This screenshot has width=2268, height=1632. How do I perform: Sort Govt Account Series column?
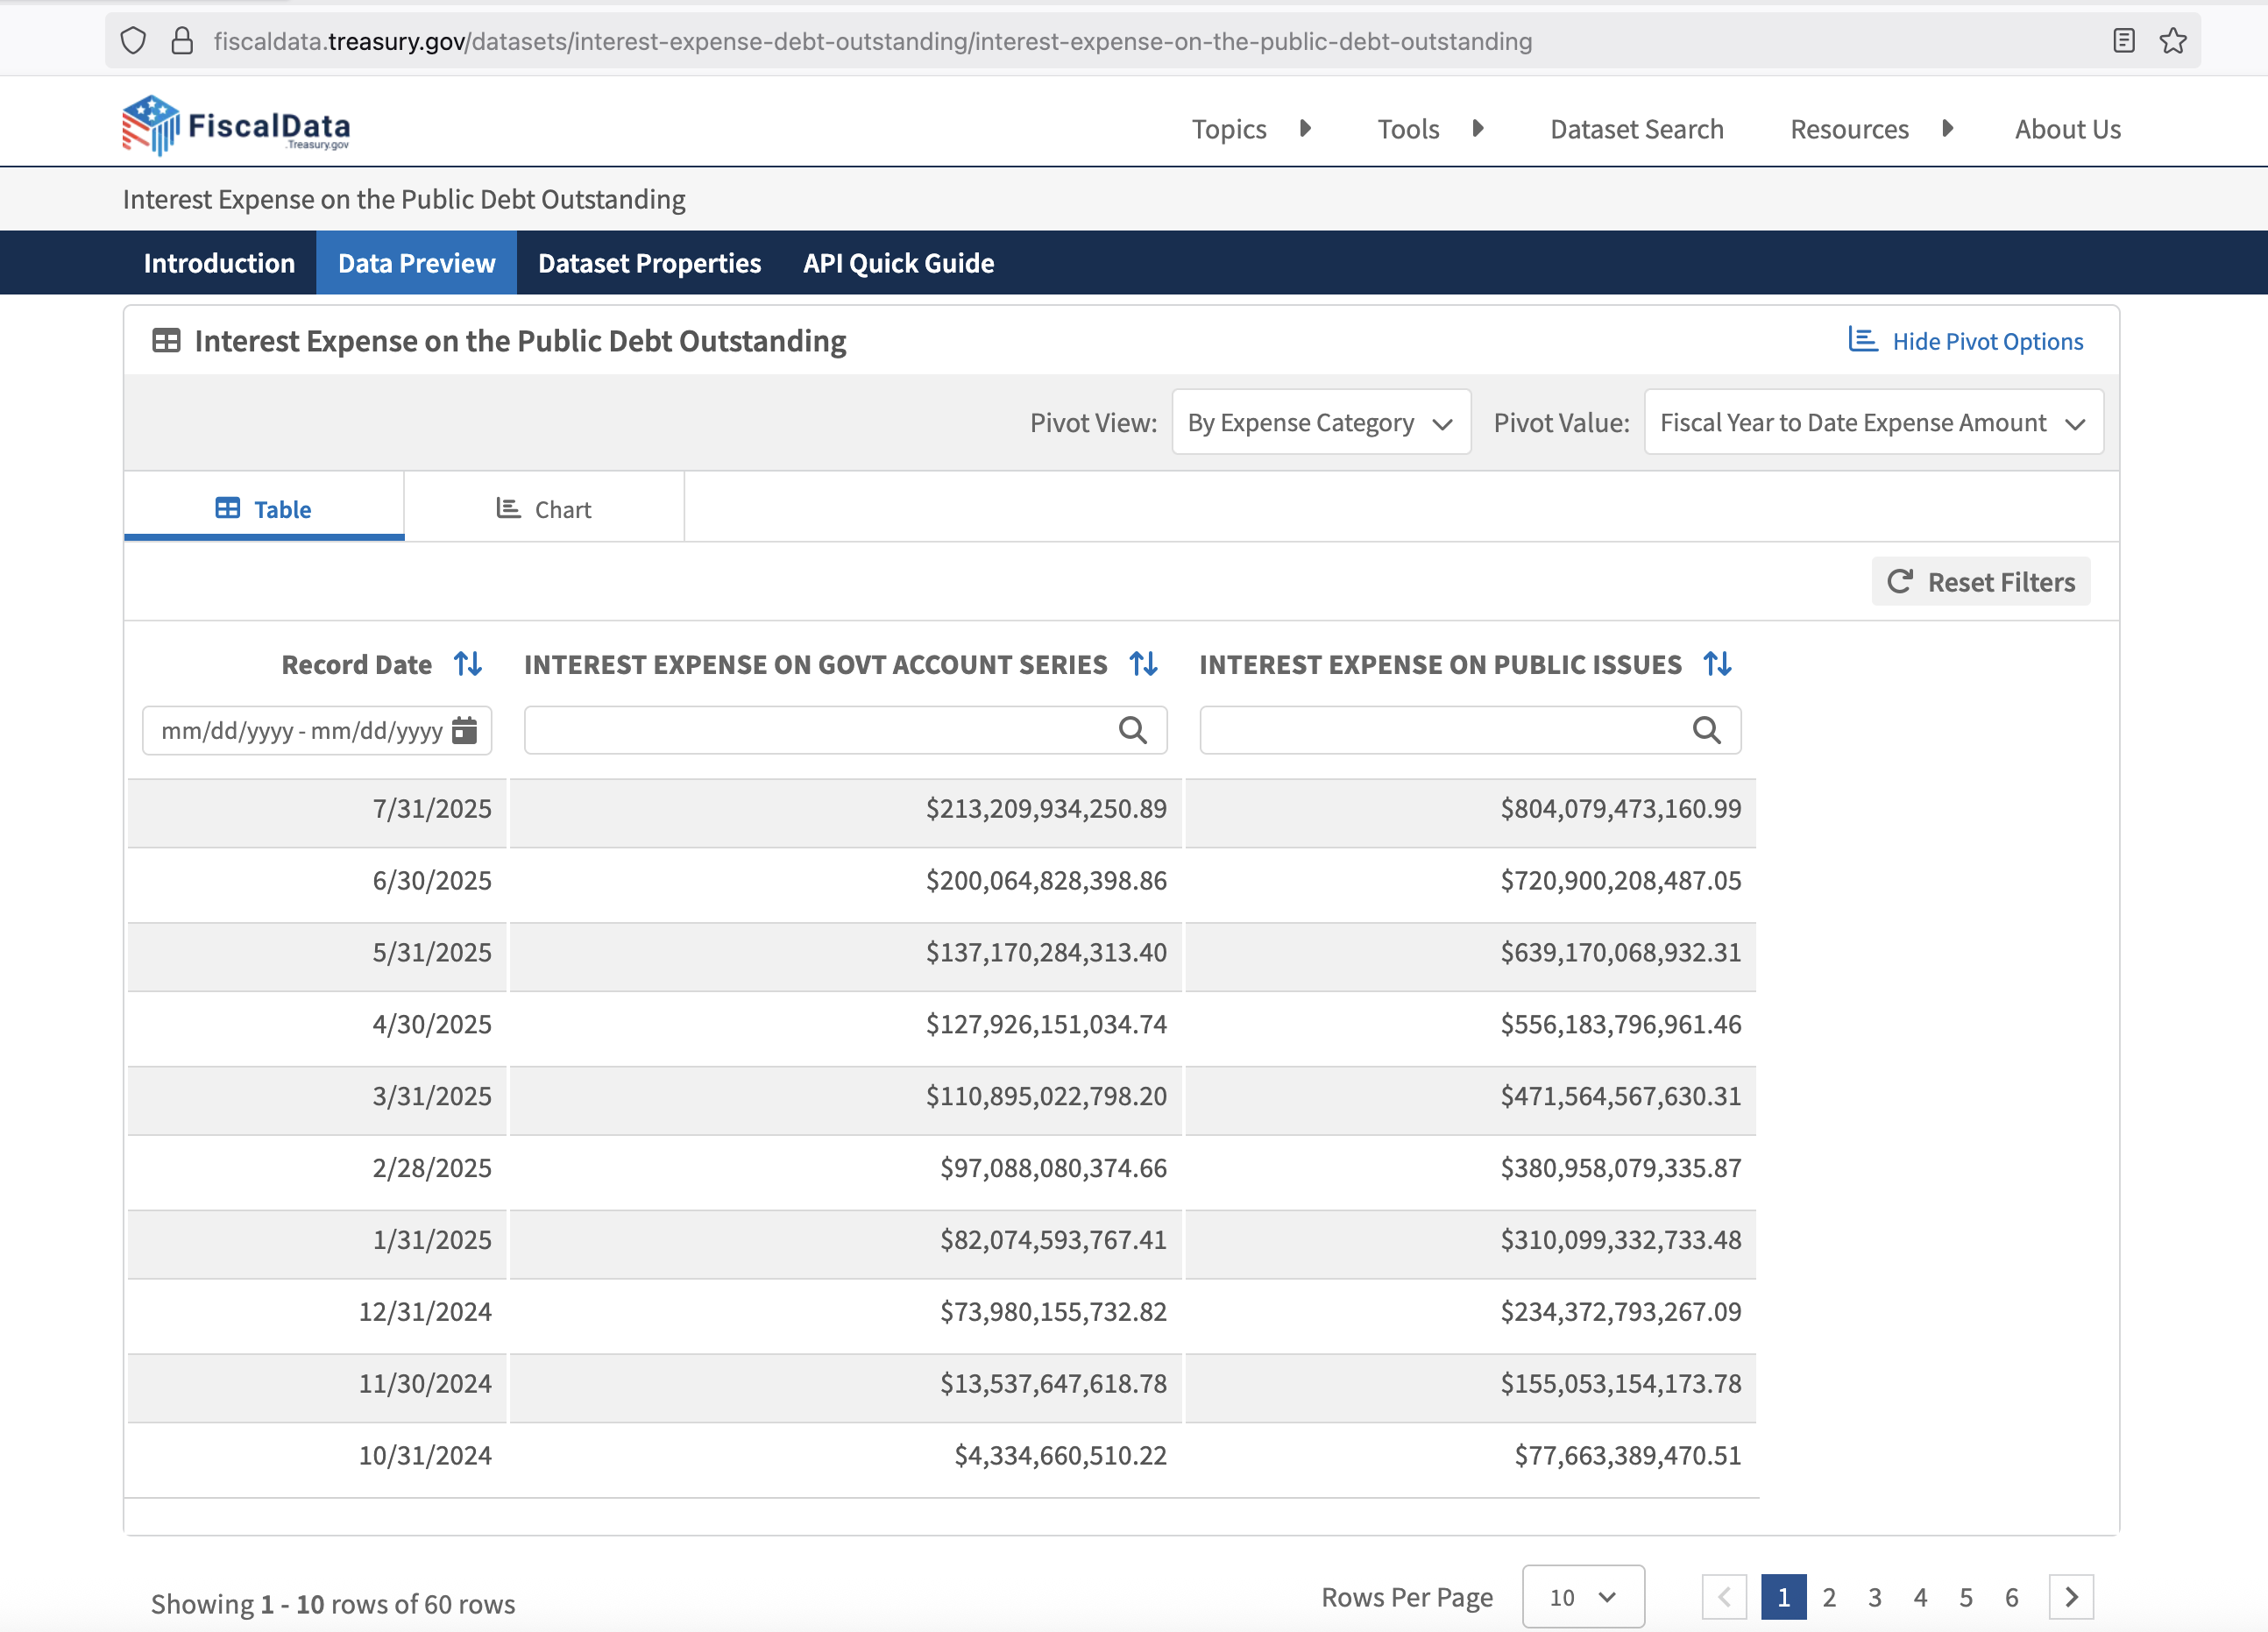1143,664
